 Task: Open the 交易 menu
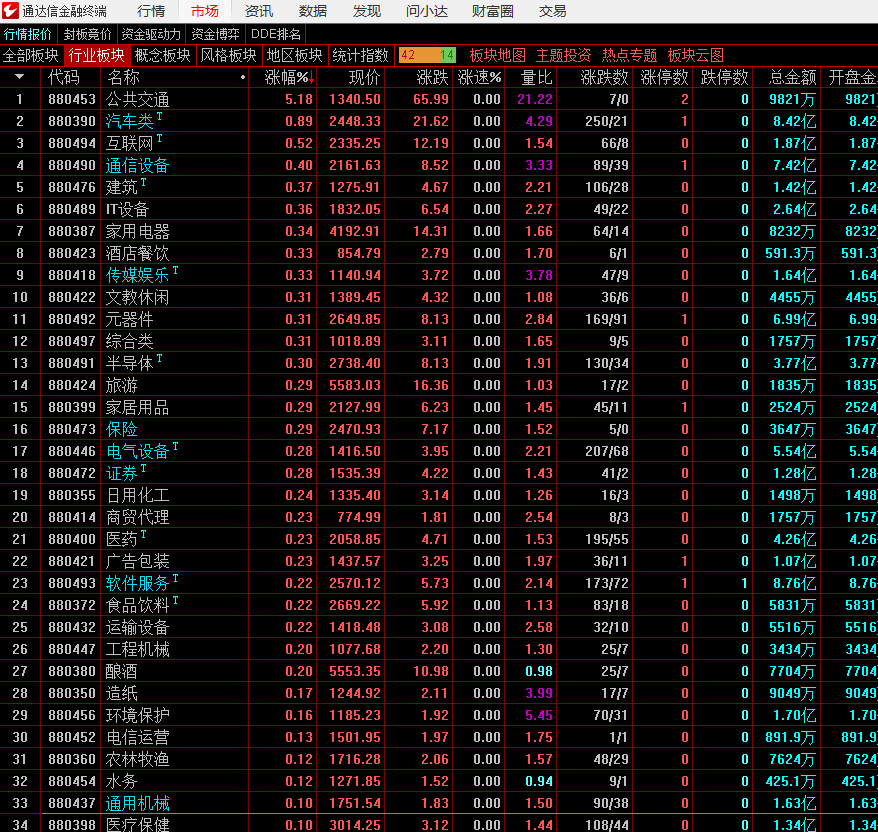point(553,11)
